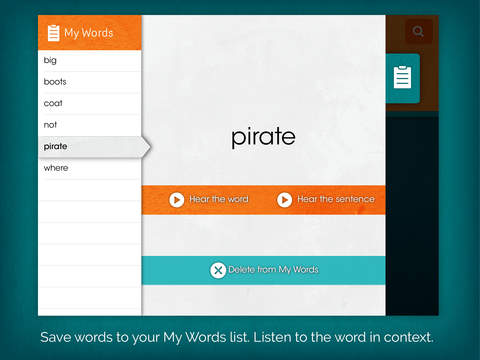Viewport: 480px width, 360px height.
Task: Open the teal clipboard tab icon
Action: [402, 78]
